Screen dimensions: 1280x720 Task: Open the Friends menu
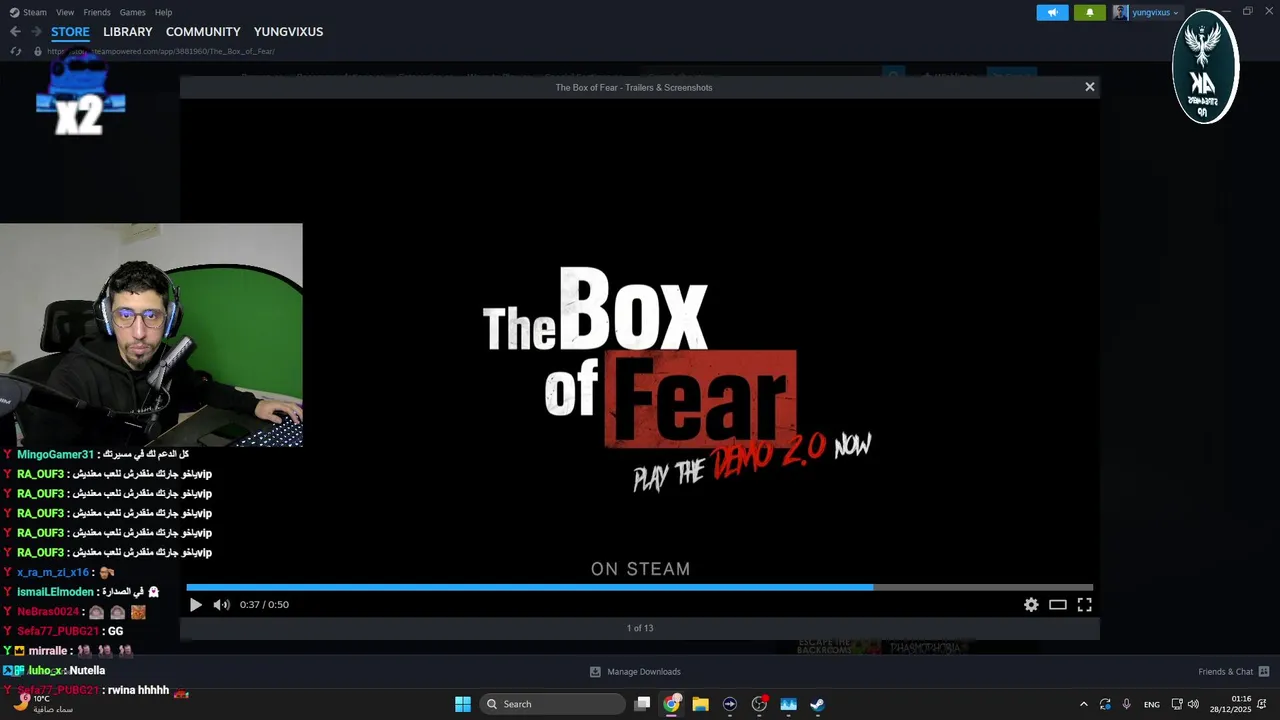pyautogui.click(x=97, y=12)
